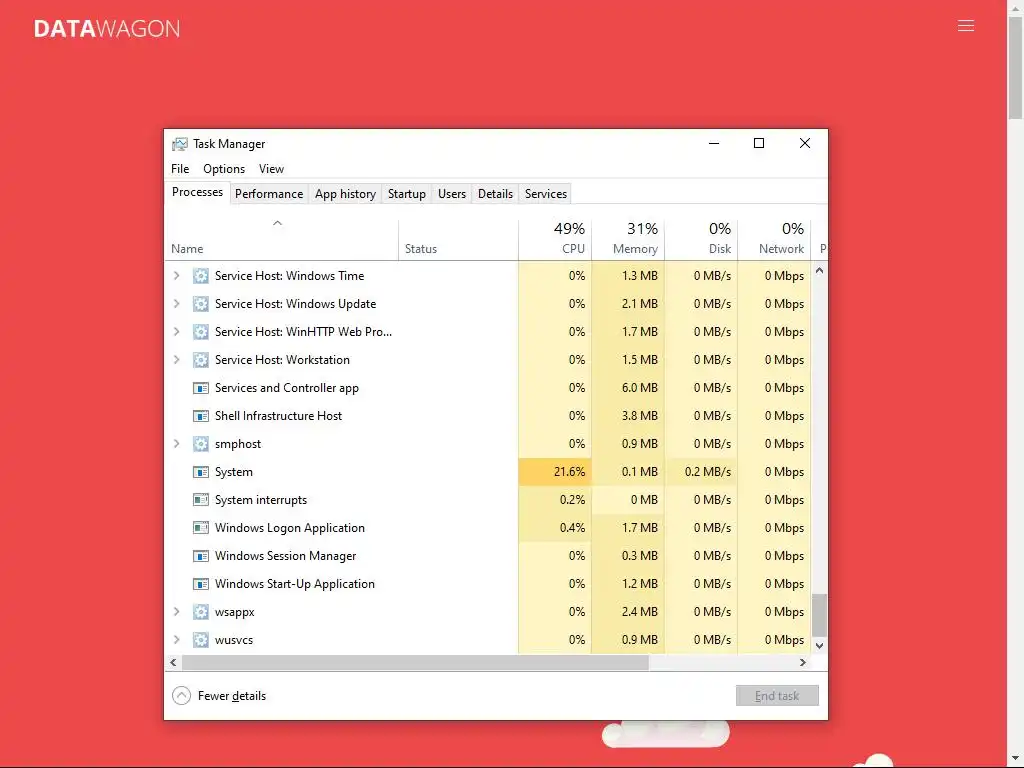1024x768 pixels.
Task: Click the Fewer details circle arrow icon
Action: click(181, 696)
